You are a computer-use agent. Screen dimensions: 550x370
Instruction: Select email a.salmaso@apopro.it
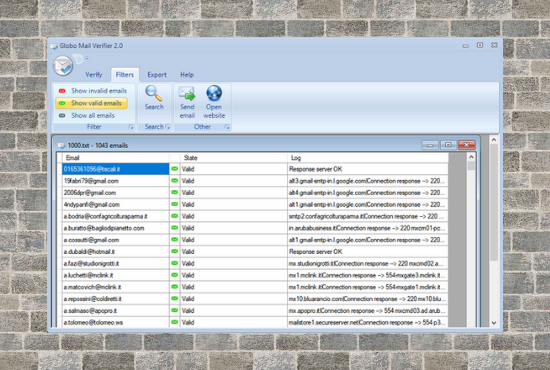click(116, 311)
